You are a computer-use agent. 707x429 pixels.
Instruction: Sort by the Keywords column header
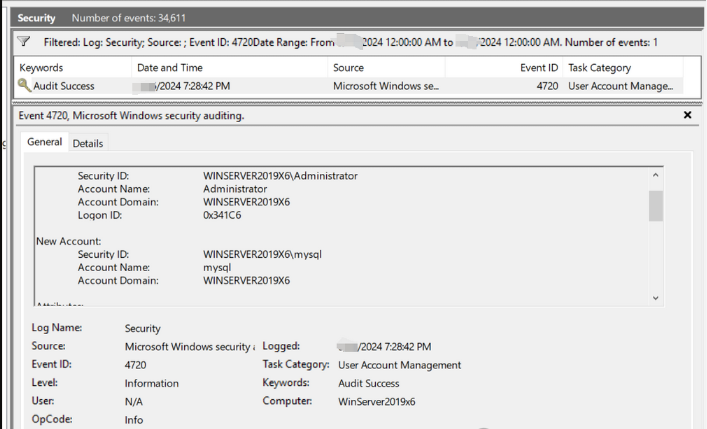(x=73, y=68)
